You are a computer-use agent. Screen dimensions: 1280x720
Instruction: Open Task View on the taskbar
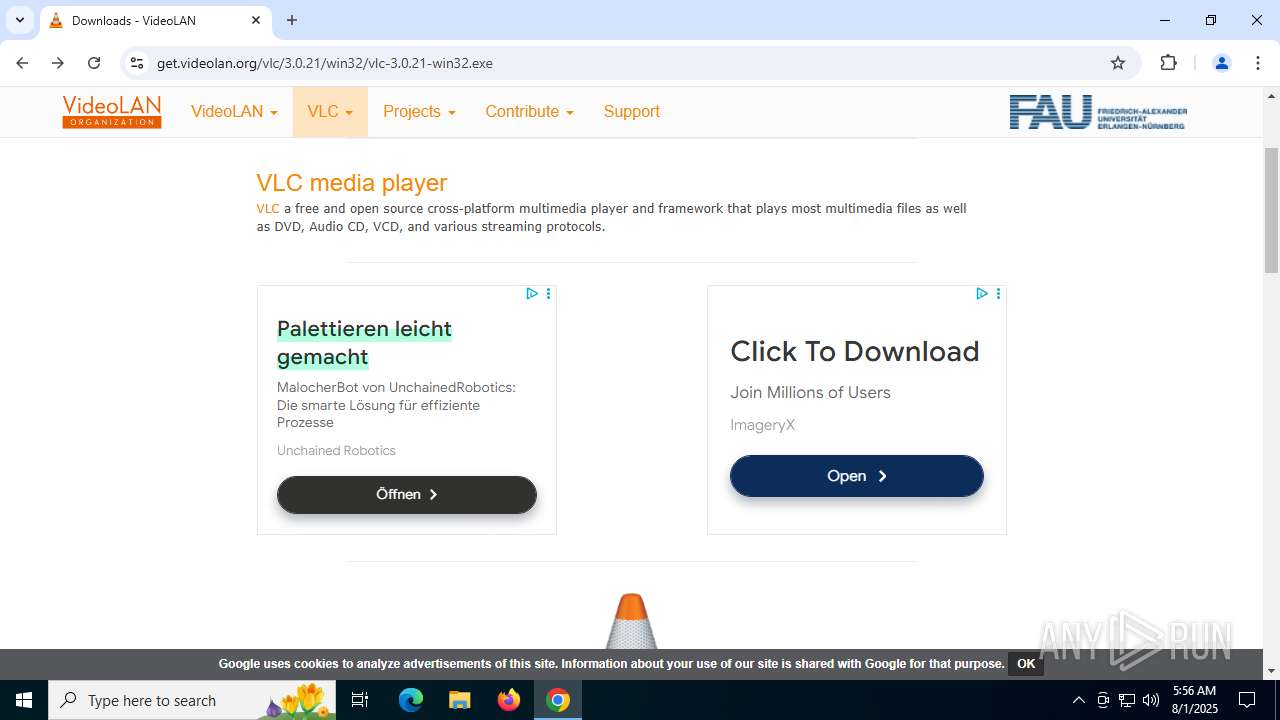[360, 700]
